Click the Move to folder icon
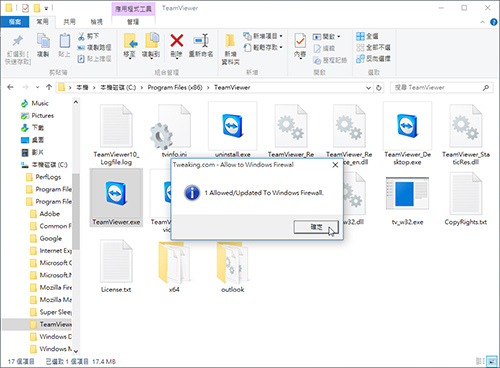The width and height of the screenshot is (500, 368). 130,41
